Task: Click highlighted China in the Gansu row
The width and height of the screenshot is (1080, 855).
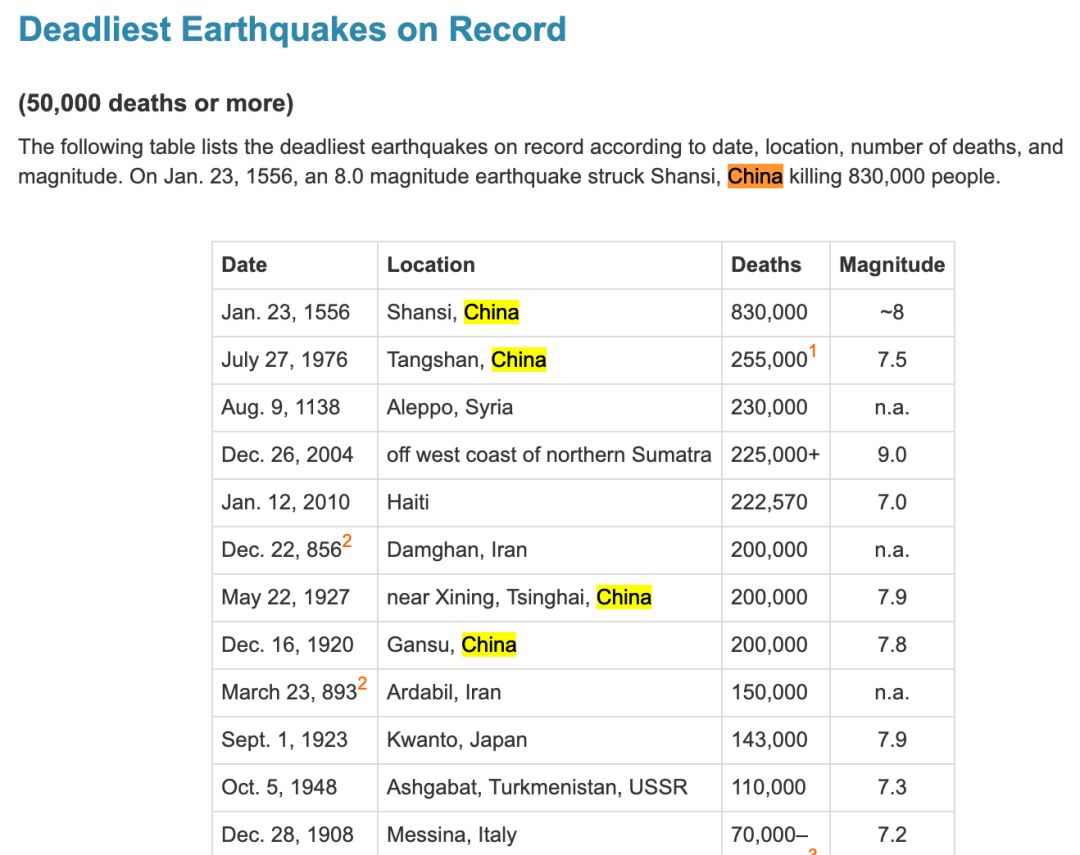Action: click(489, 645)
